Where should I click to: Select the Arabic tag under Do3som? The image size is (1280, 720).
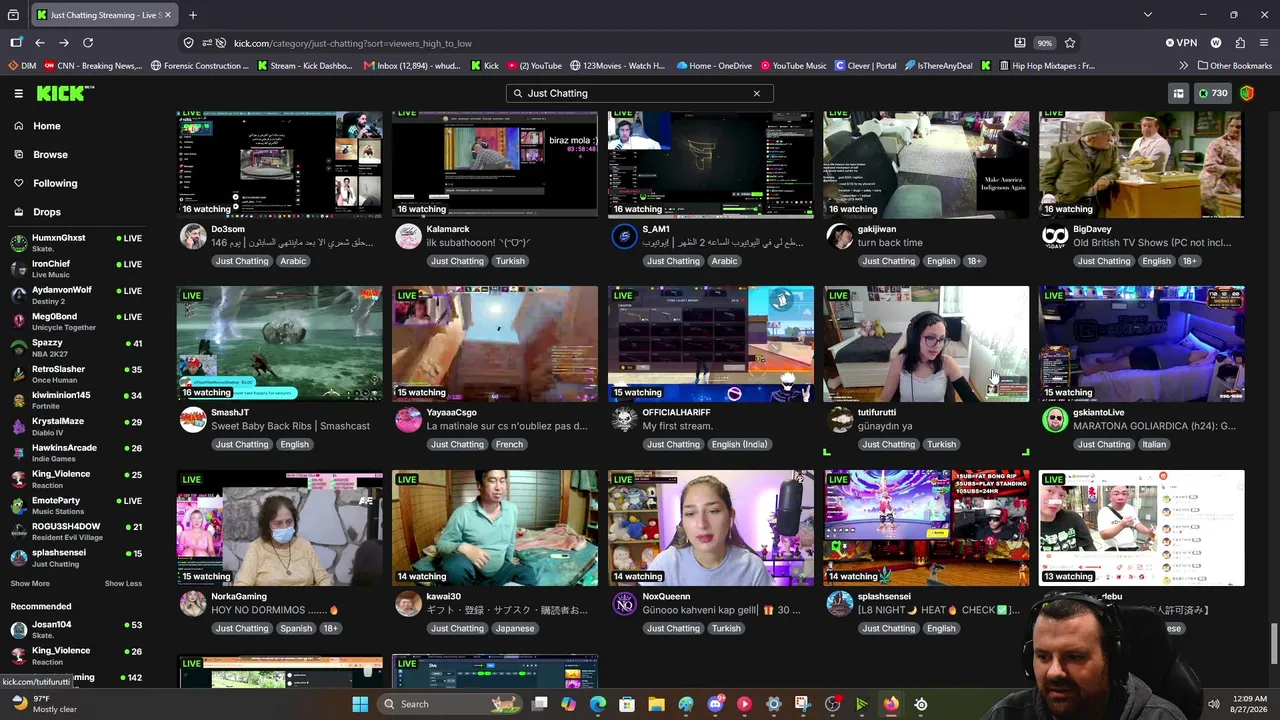coord(293,261)
